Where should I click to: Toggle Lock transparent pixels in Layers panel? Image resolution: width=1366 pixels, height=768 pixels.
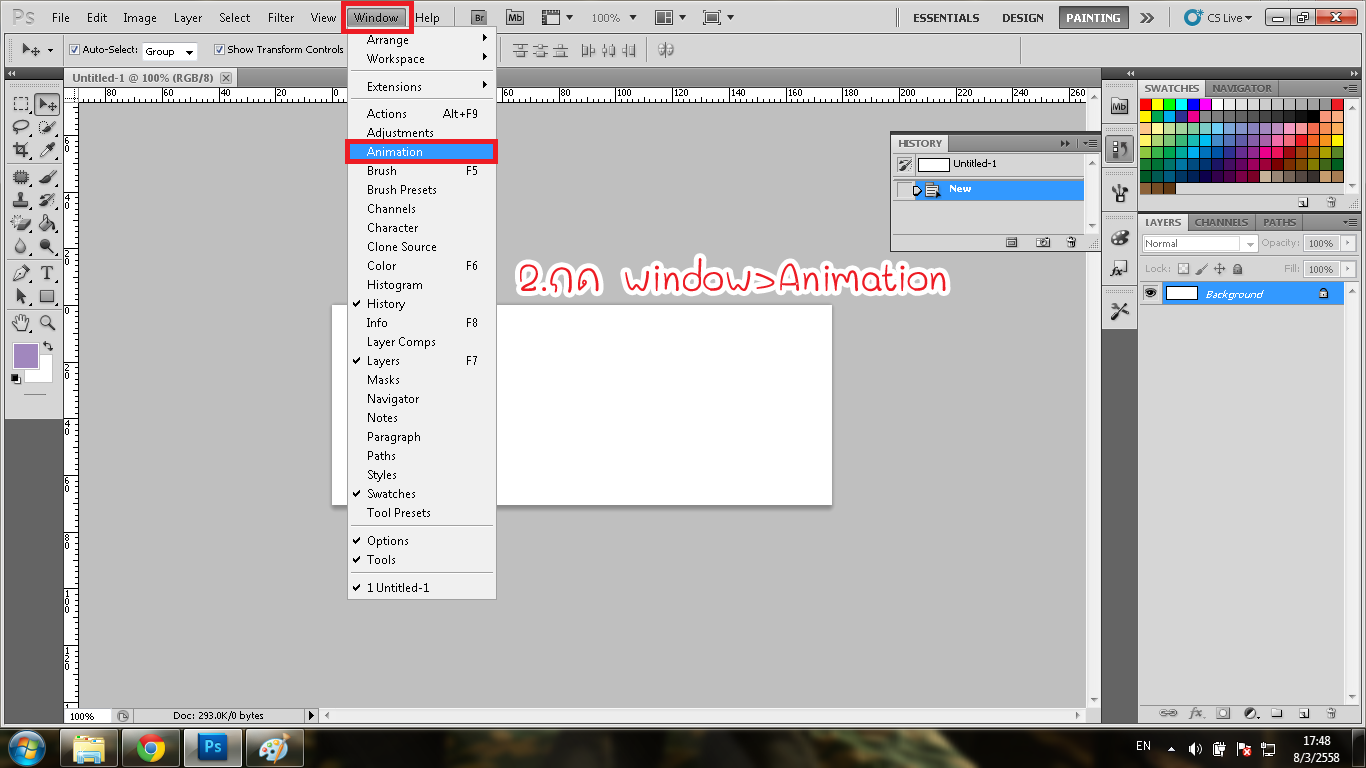point(1183,269)
